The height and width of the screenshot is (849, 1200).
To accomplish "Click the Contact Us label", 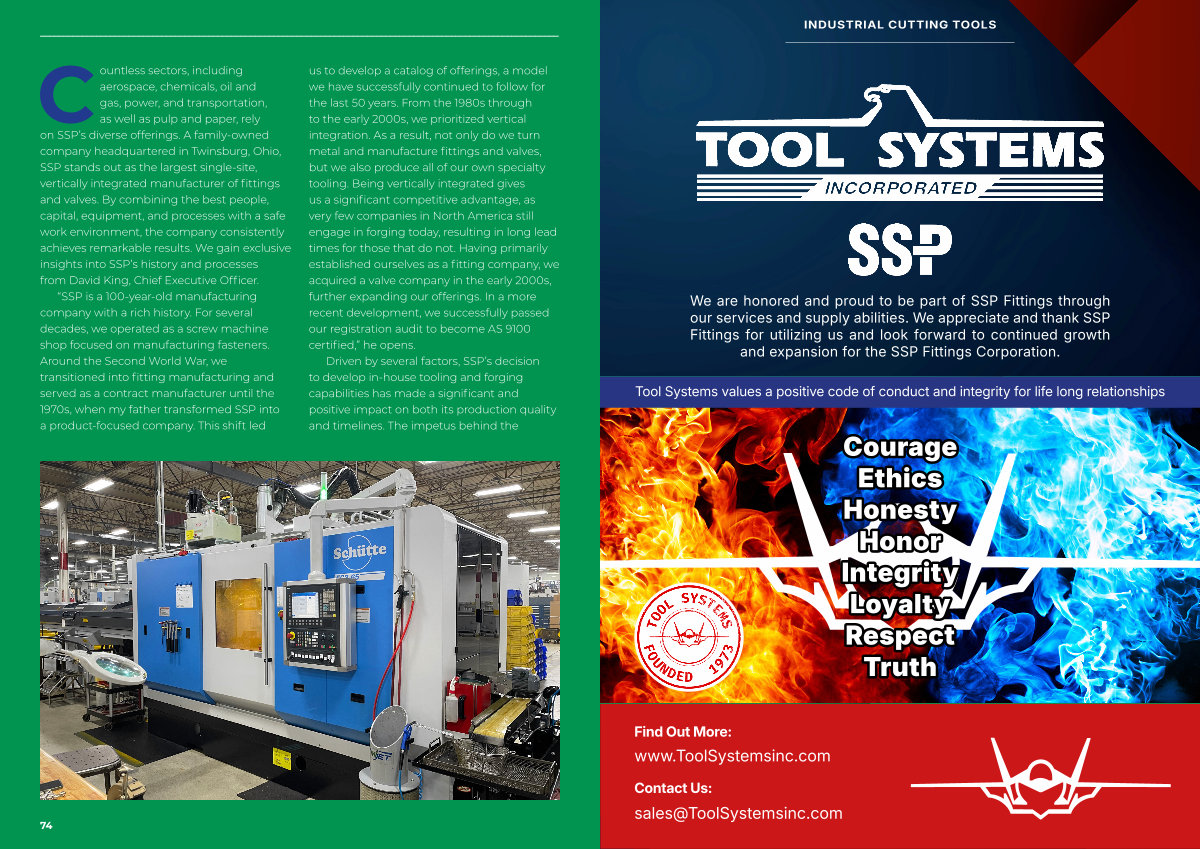I will click(x=673, y=788).
